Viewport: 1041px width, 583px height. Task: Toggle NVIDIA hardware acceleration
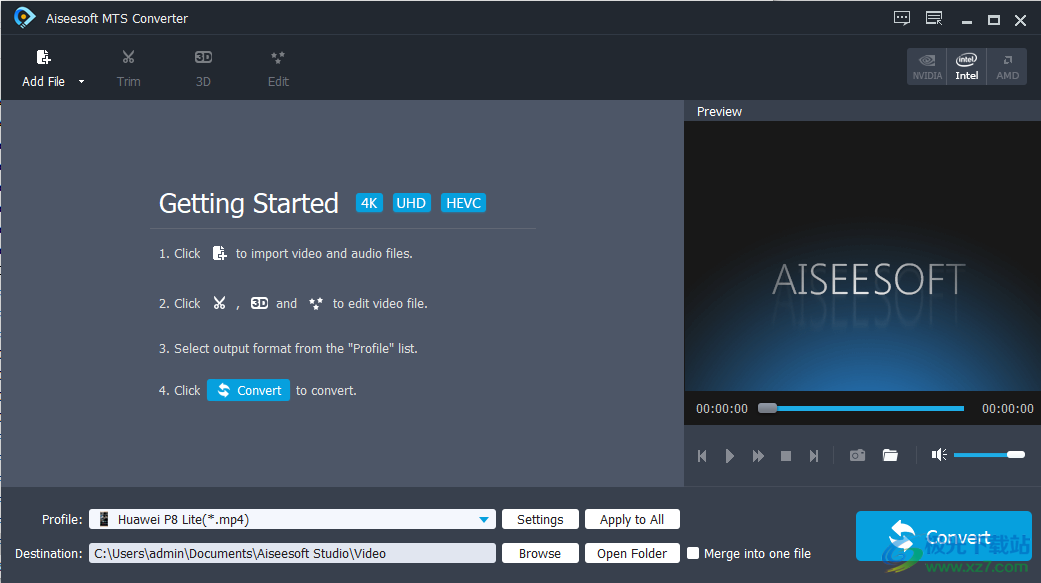click(927, 66)
